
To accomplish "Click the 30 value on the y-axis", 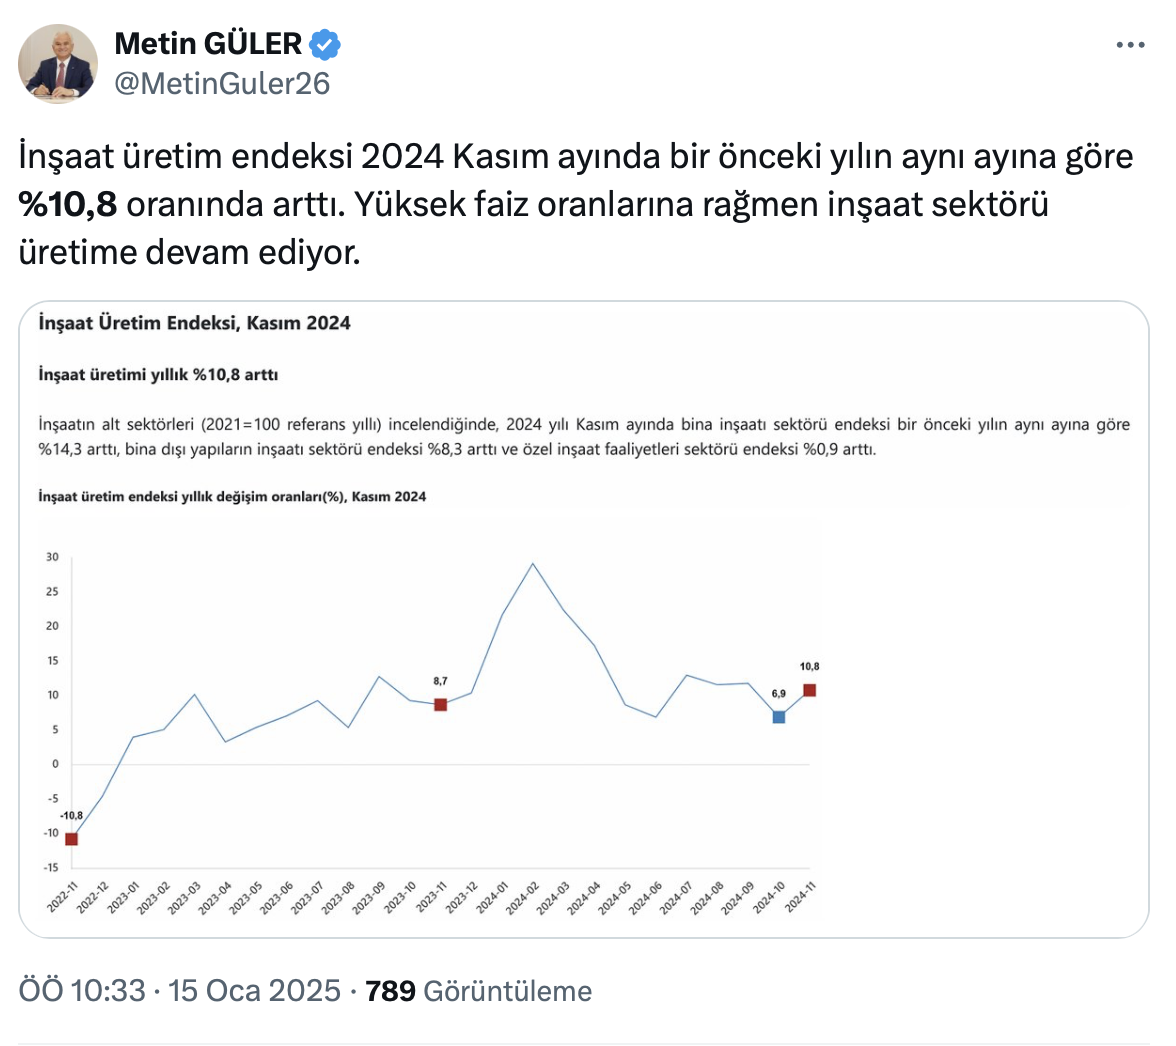I will click(x=53, y=558).
